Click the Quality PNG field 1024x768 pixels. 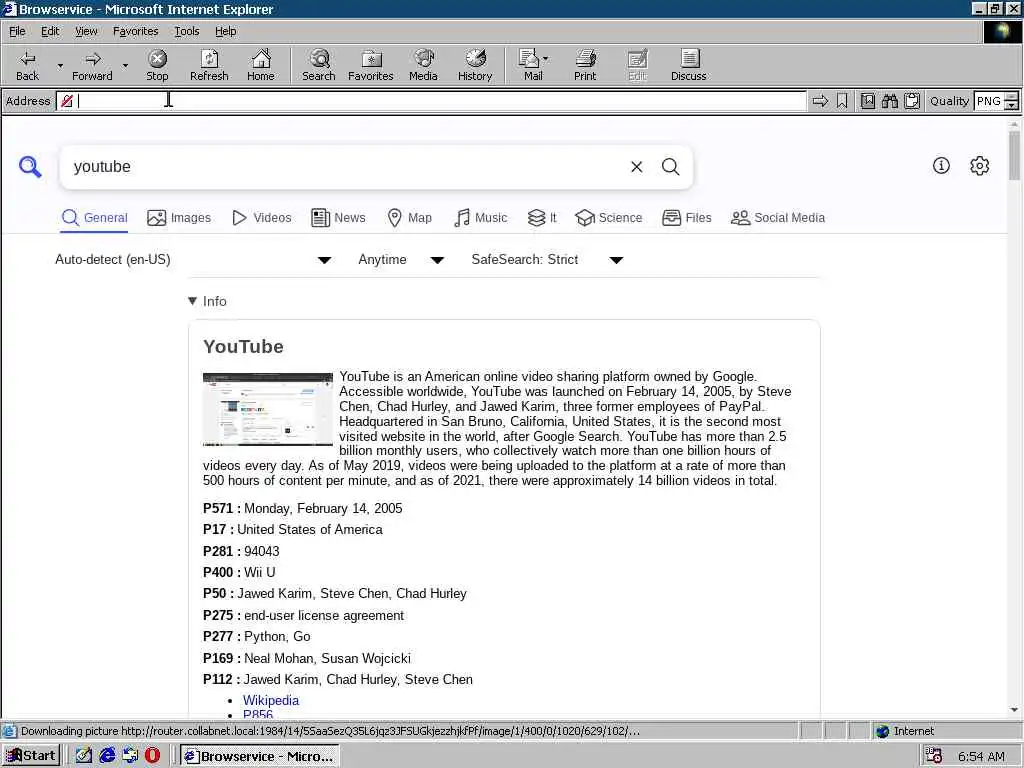[989, 101]
